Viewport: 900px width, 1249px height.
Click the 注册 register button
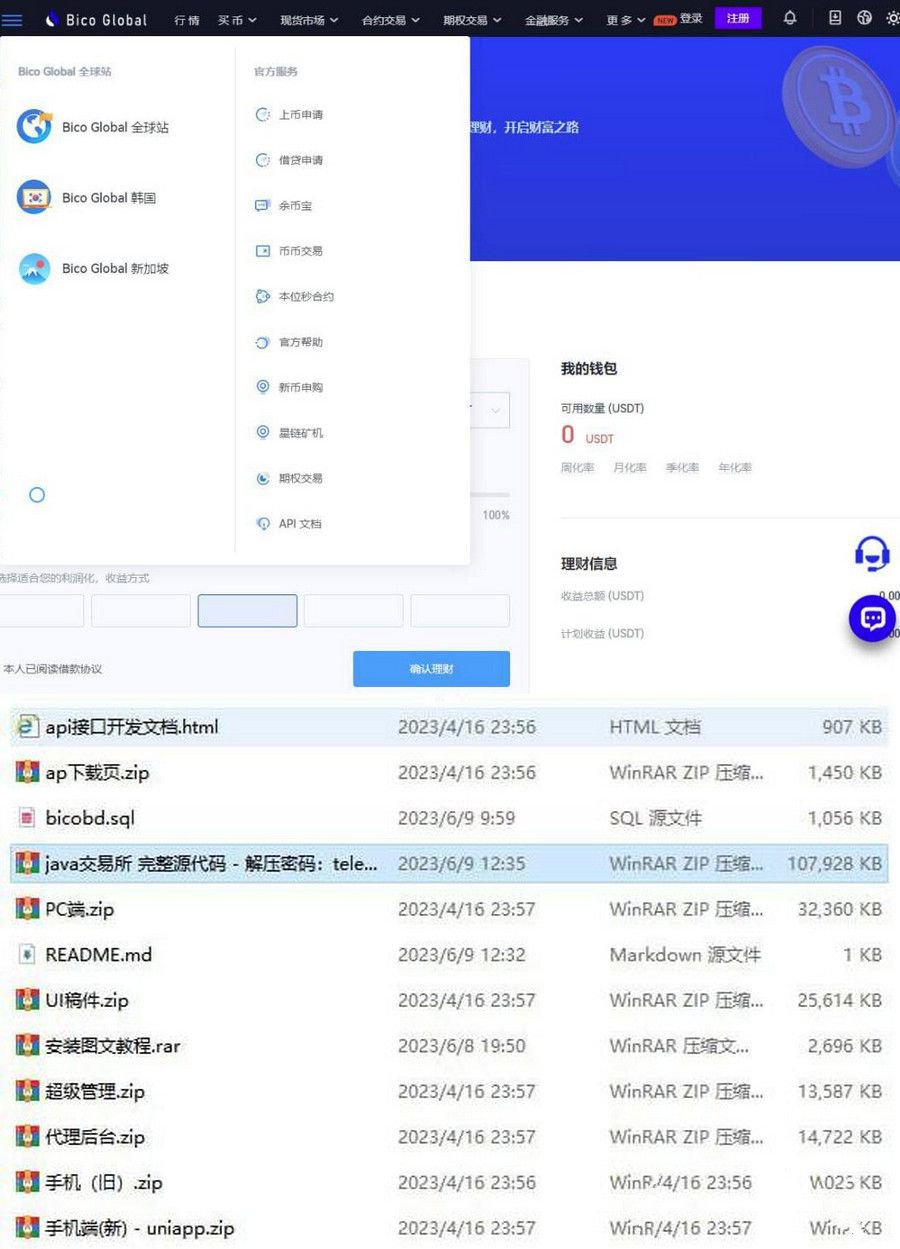[738, 18]
